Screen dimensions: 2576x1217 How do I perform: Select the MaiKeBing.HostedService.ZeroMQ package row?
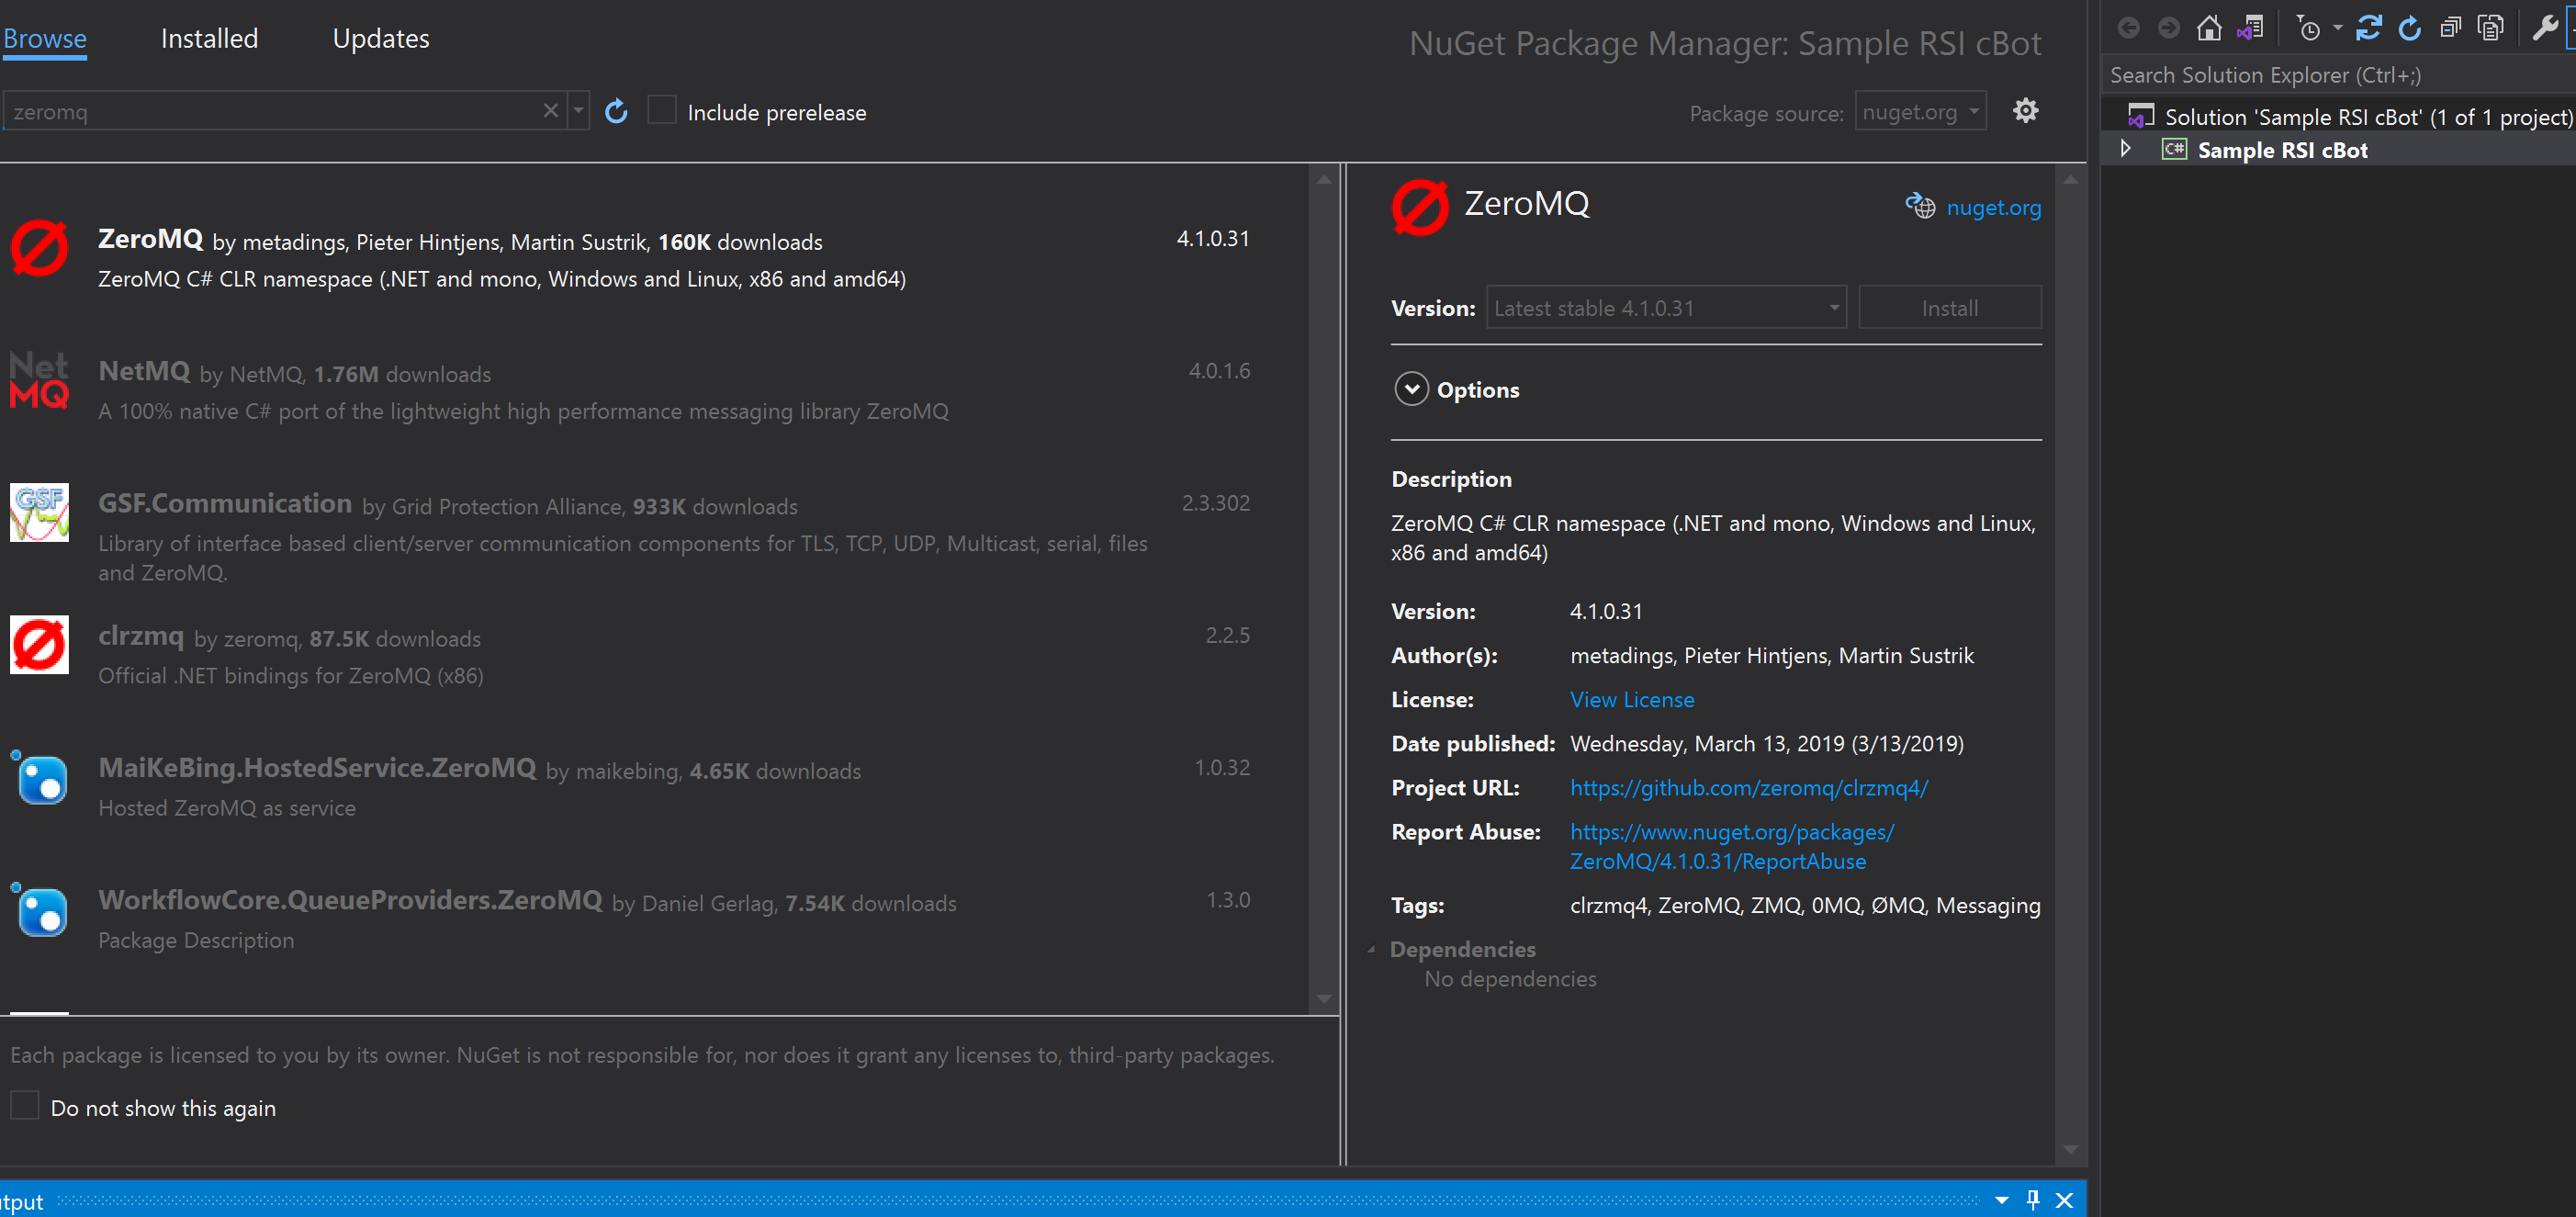[x=655, y=784]
